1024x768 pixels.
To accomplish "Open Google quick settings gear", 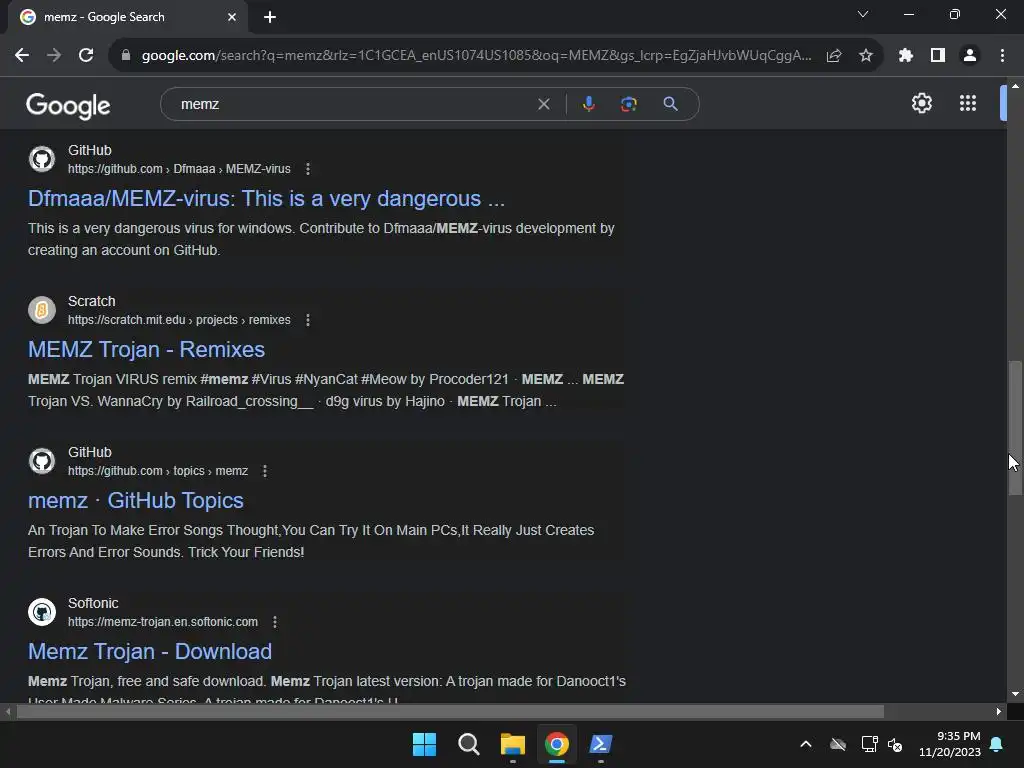I will (921, 103).
